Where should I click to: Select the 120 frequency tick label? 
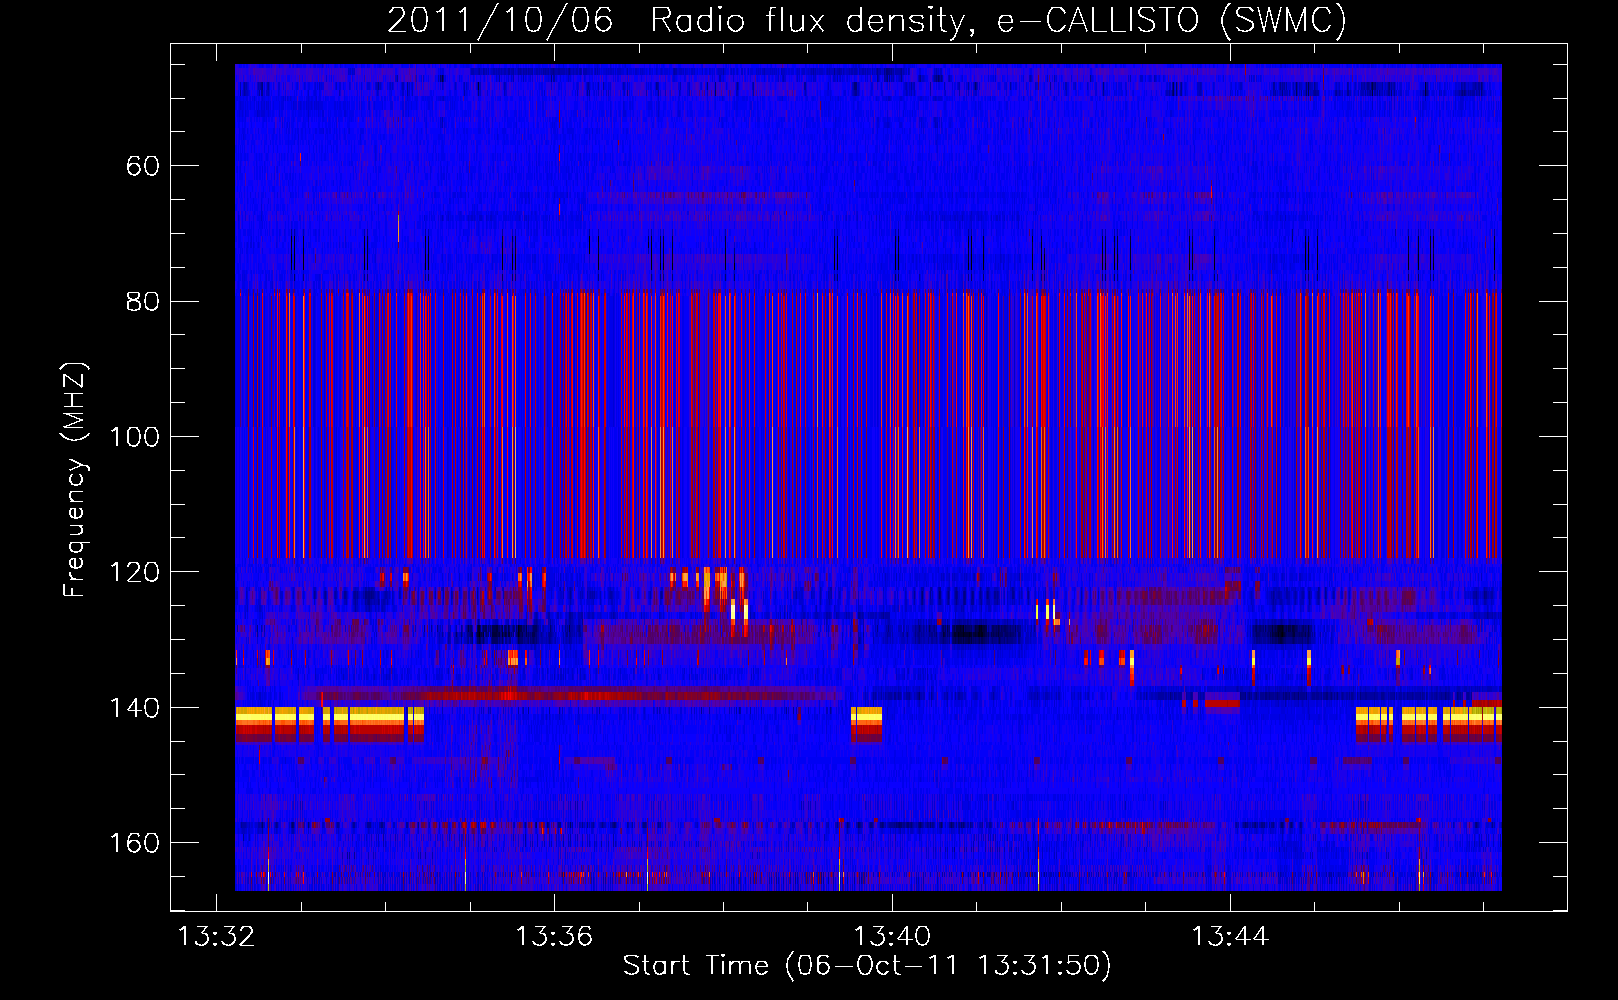pyautogui.click(x=134, y=572)
